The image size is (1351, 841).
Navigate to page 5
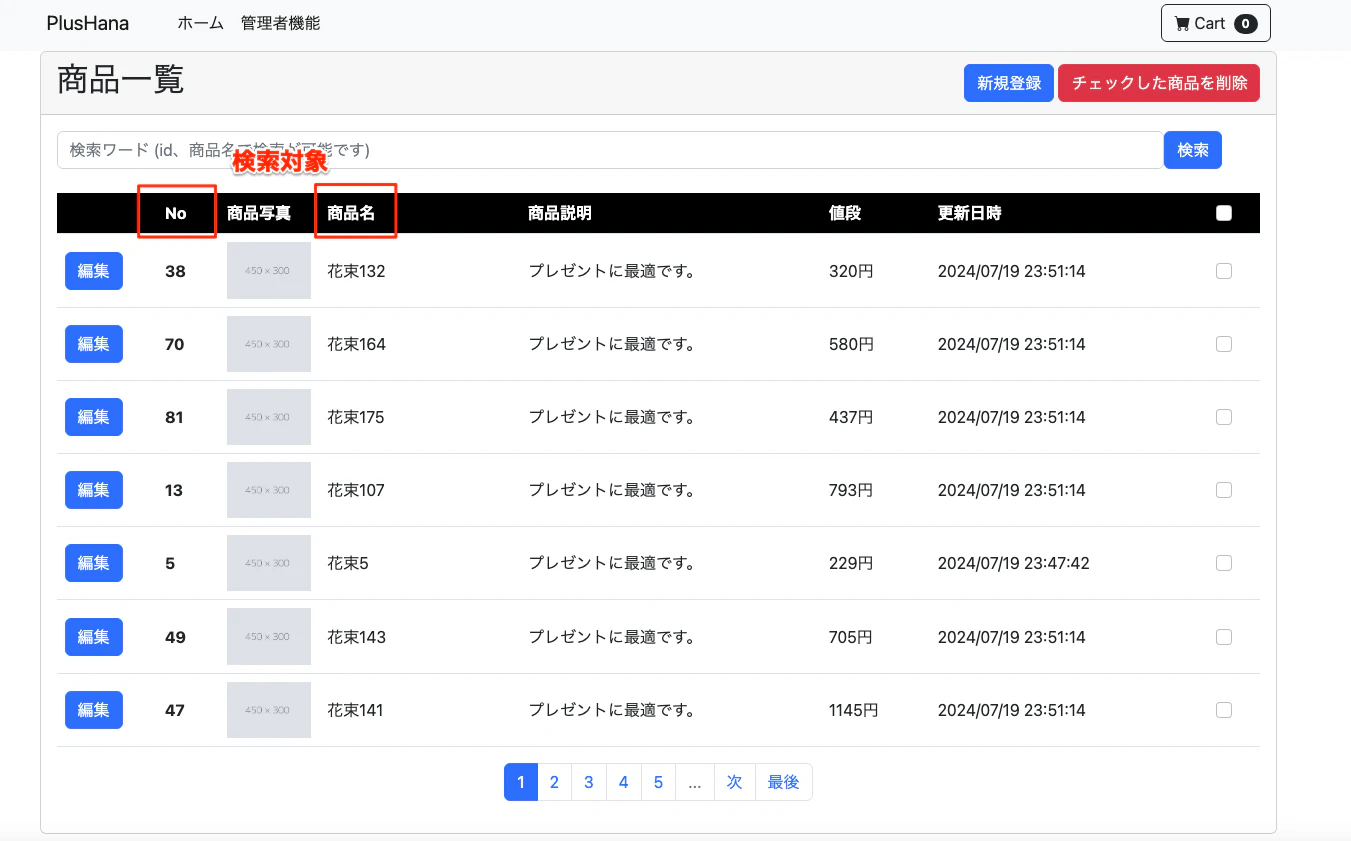click(658, 782)
